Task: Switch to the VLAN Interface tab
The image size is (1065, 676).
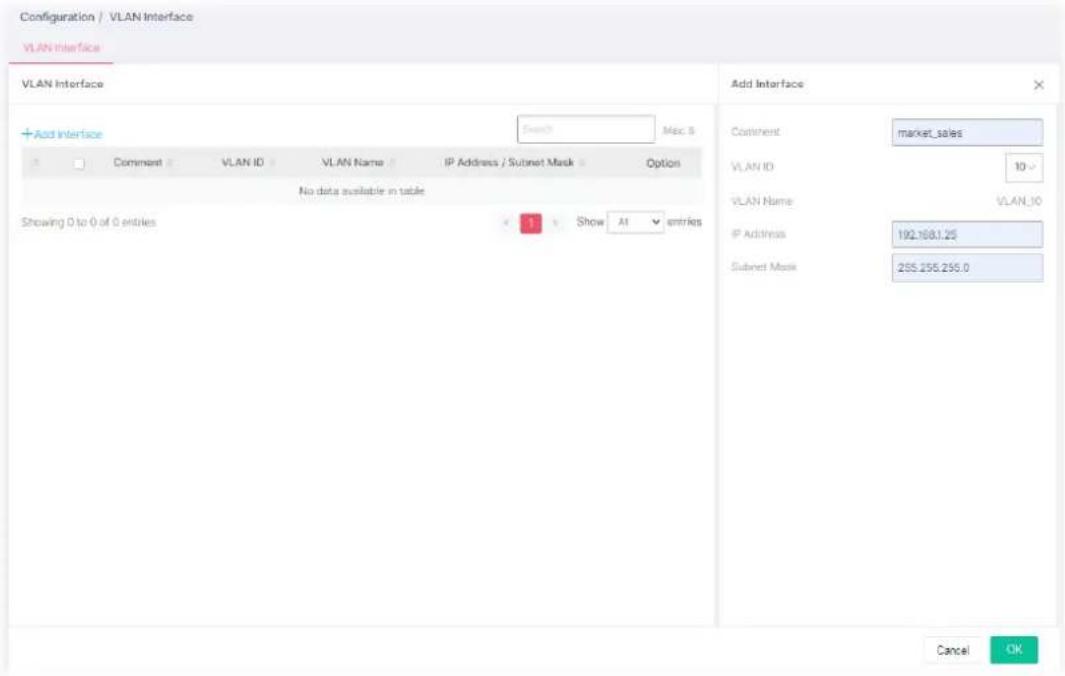Action: [61, 48]
